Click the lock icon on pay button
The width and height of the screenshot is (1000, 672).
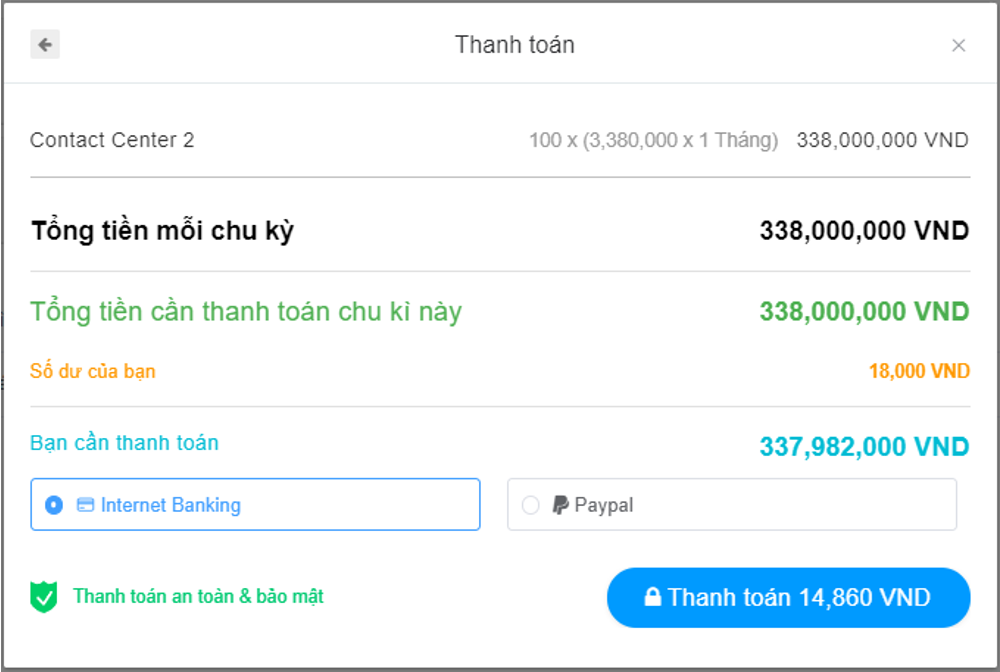click(653, 598)
